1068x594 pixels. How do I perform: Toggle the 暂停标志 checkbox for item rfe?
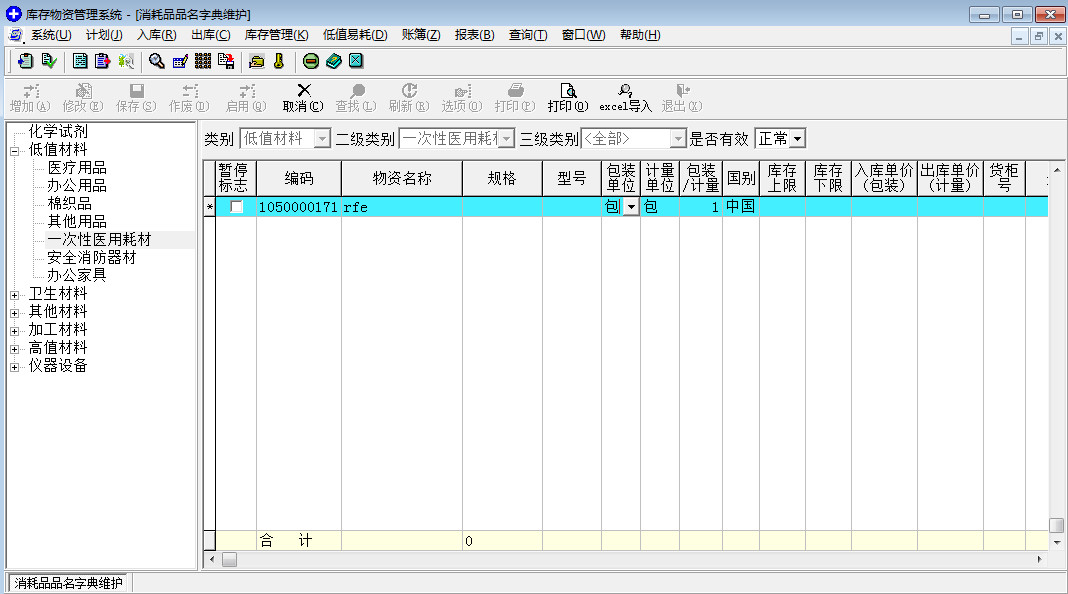[x=237, y=207]
